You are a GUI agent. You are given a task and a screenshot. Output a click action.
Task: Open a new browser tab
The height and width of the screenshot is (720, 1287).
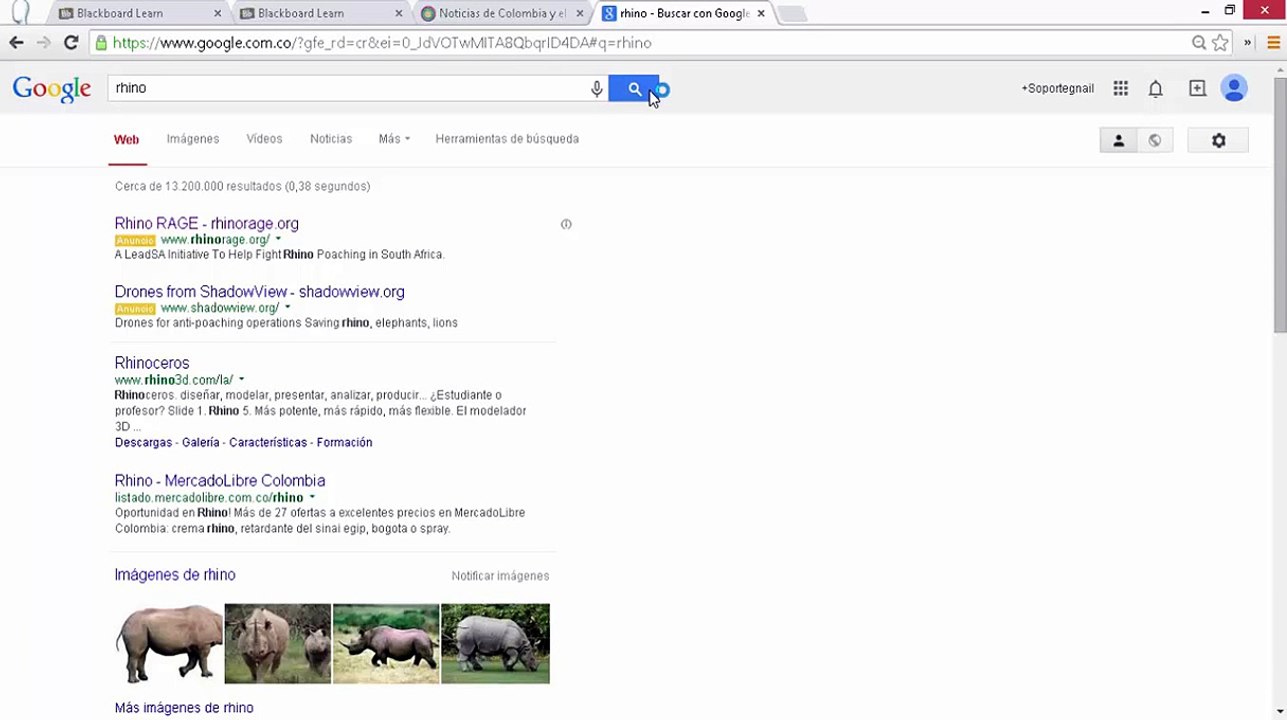click(x=791, y=14)
